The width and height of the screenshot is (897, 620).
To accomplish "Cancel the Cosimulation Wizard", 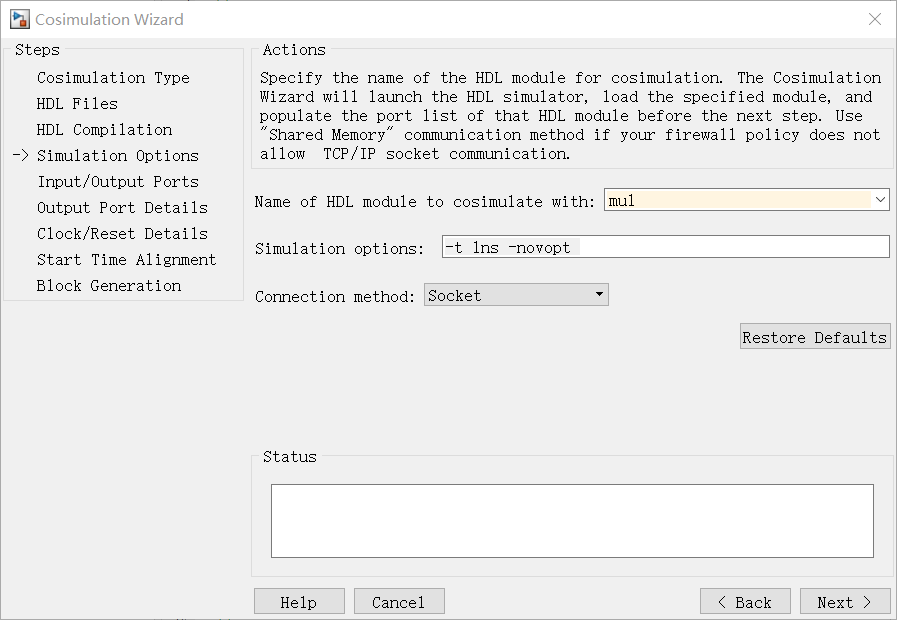I will coord(399,602).
